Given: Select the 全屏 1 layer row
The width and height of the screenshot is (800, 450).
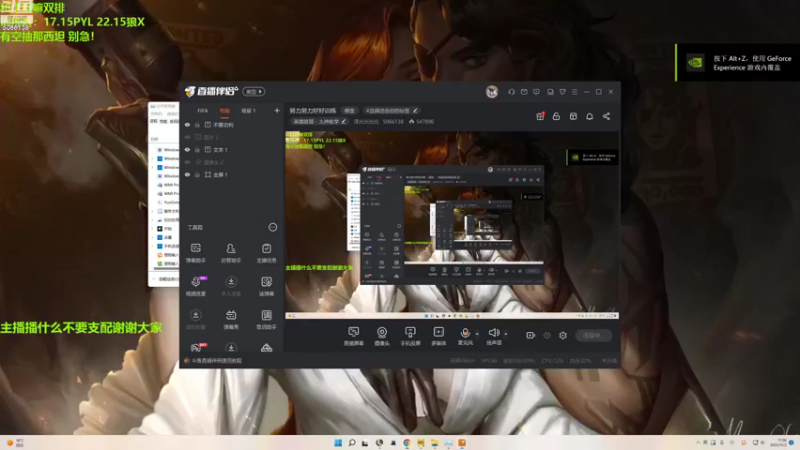Looking at the screenshot, I should point(232,174).
